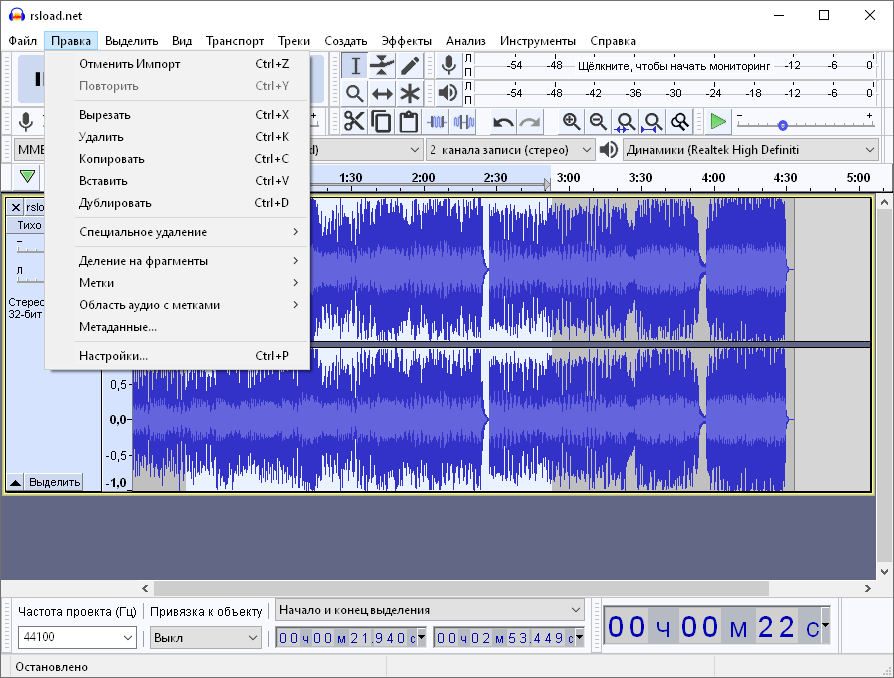The width and height of the screenshot is (894, 678).
Task: Select the Draw tool
Action: click(410, 65)
